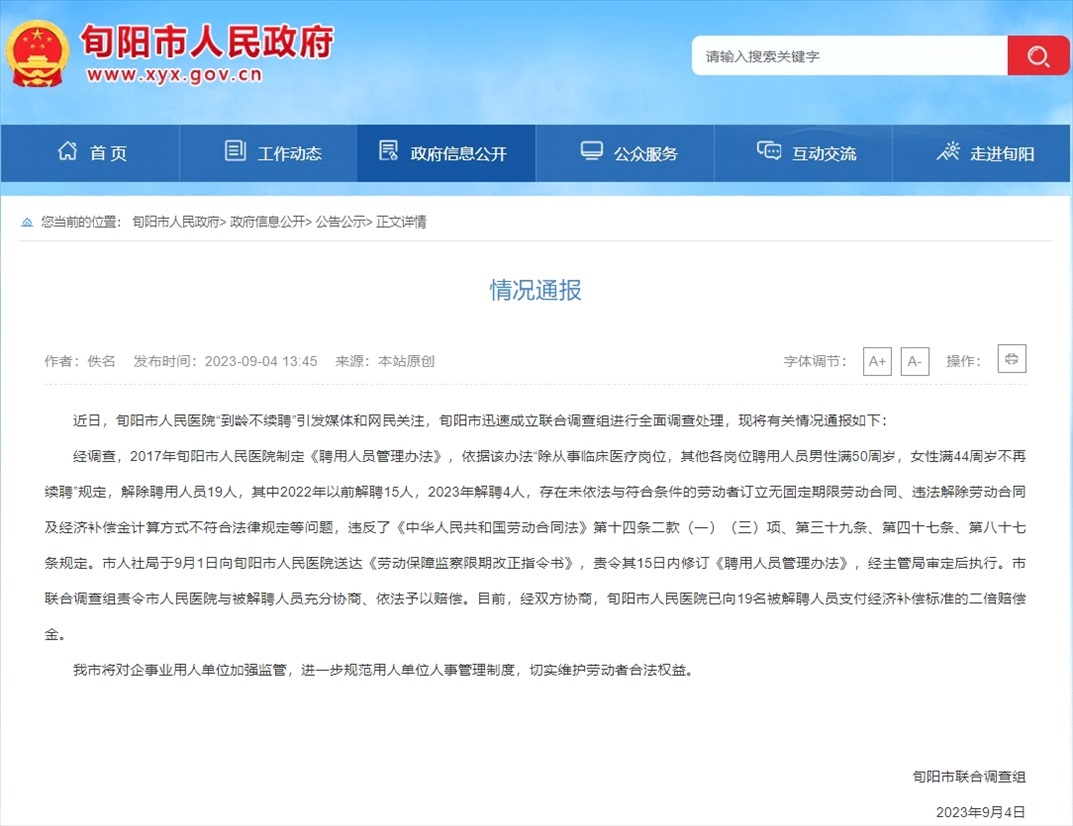
Task: Click the www.xyx.gov.cn site address
Action: 174,74
